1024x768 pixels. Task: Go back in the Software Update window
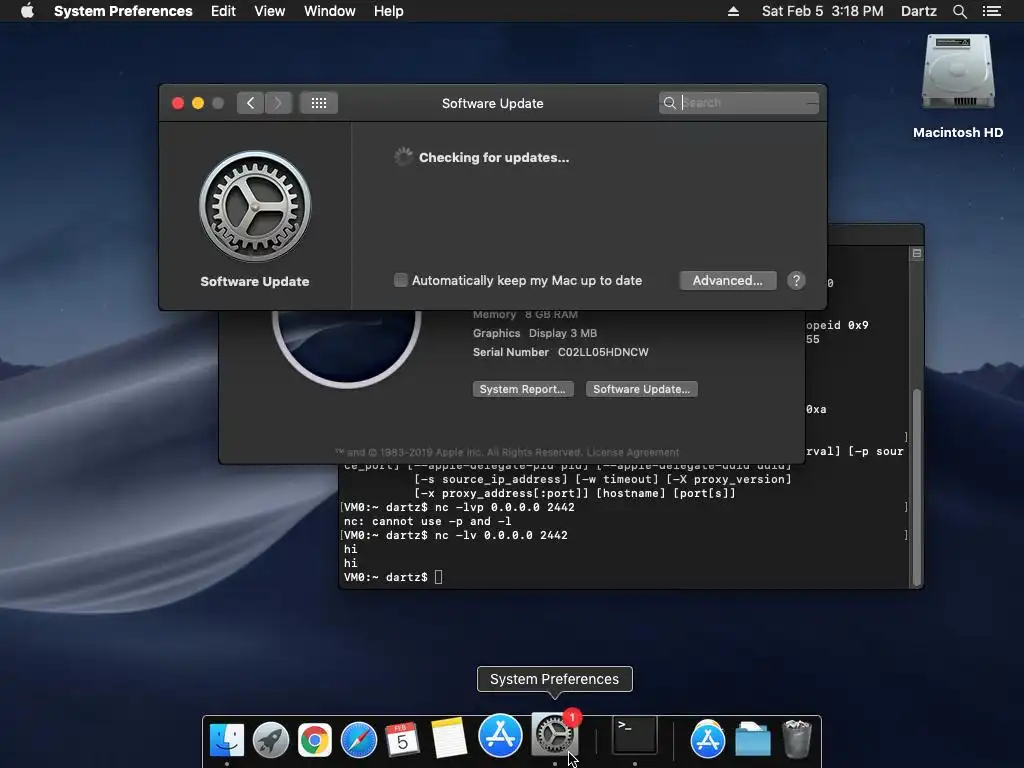pyautogui.click(x=250, y=103)
